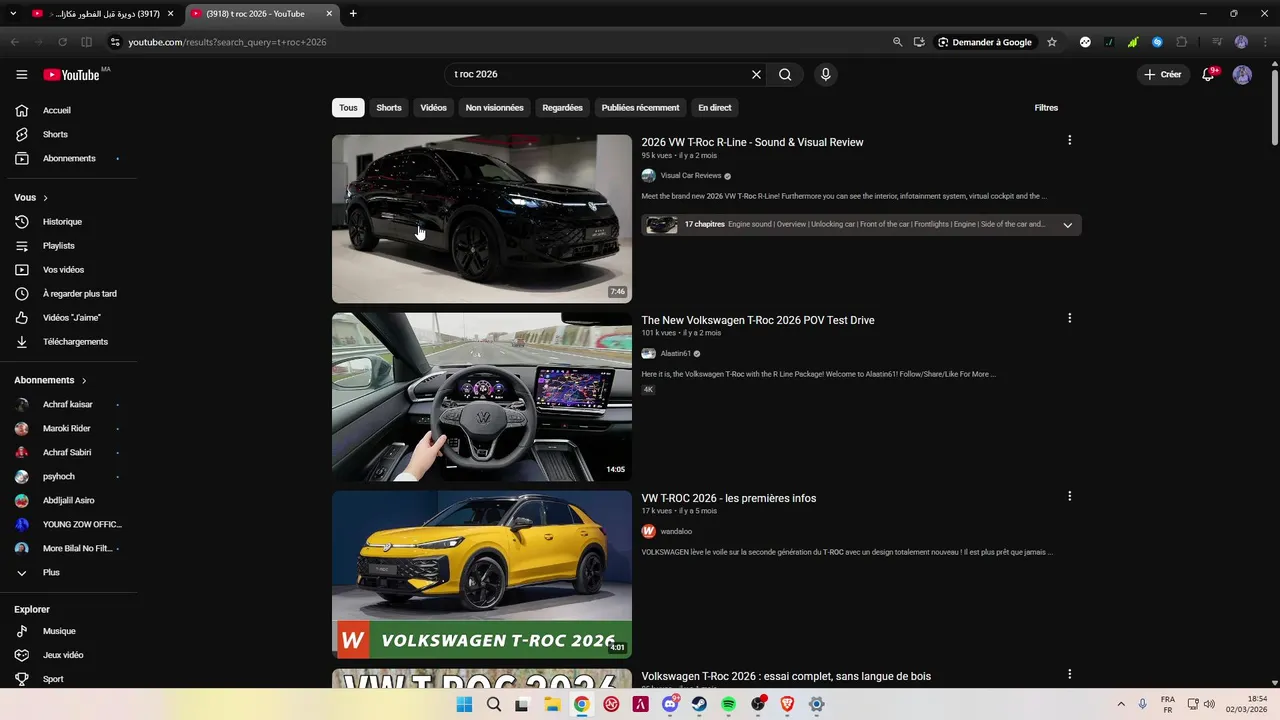This screenshot has width=1280, height=720.
Task: Open more options for POV Test Drive video
Action: [x=1069, y=319]
